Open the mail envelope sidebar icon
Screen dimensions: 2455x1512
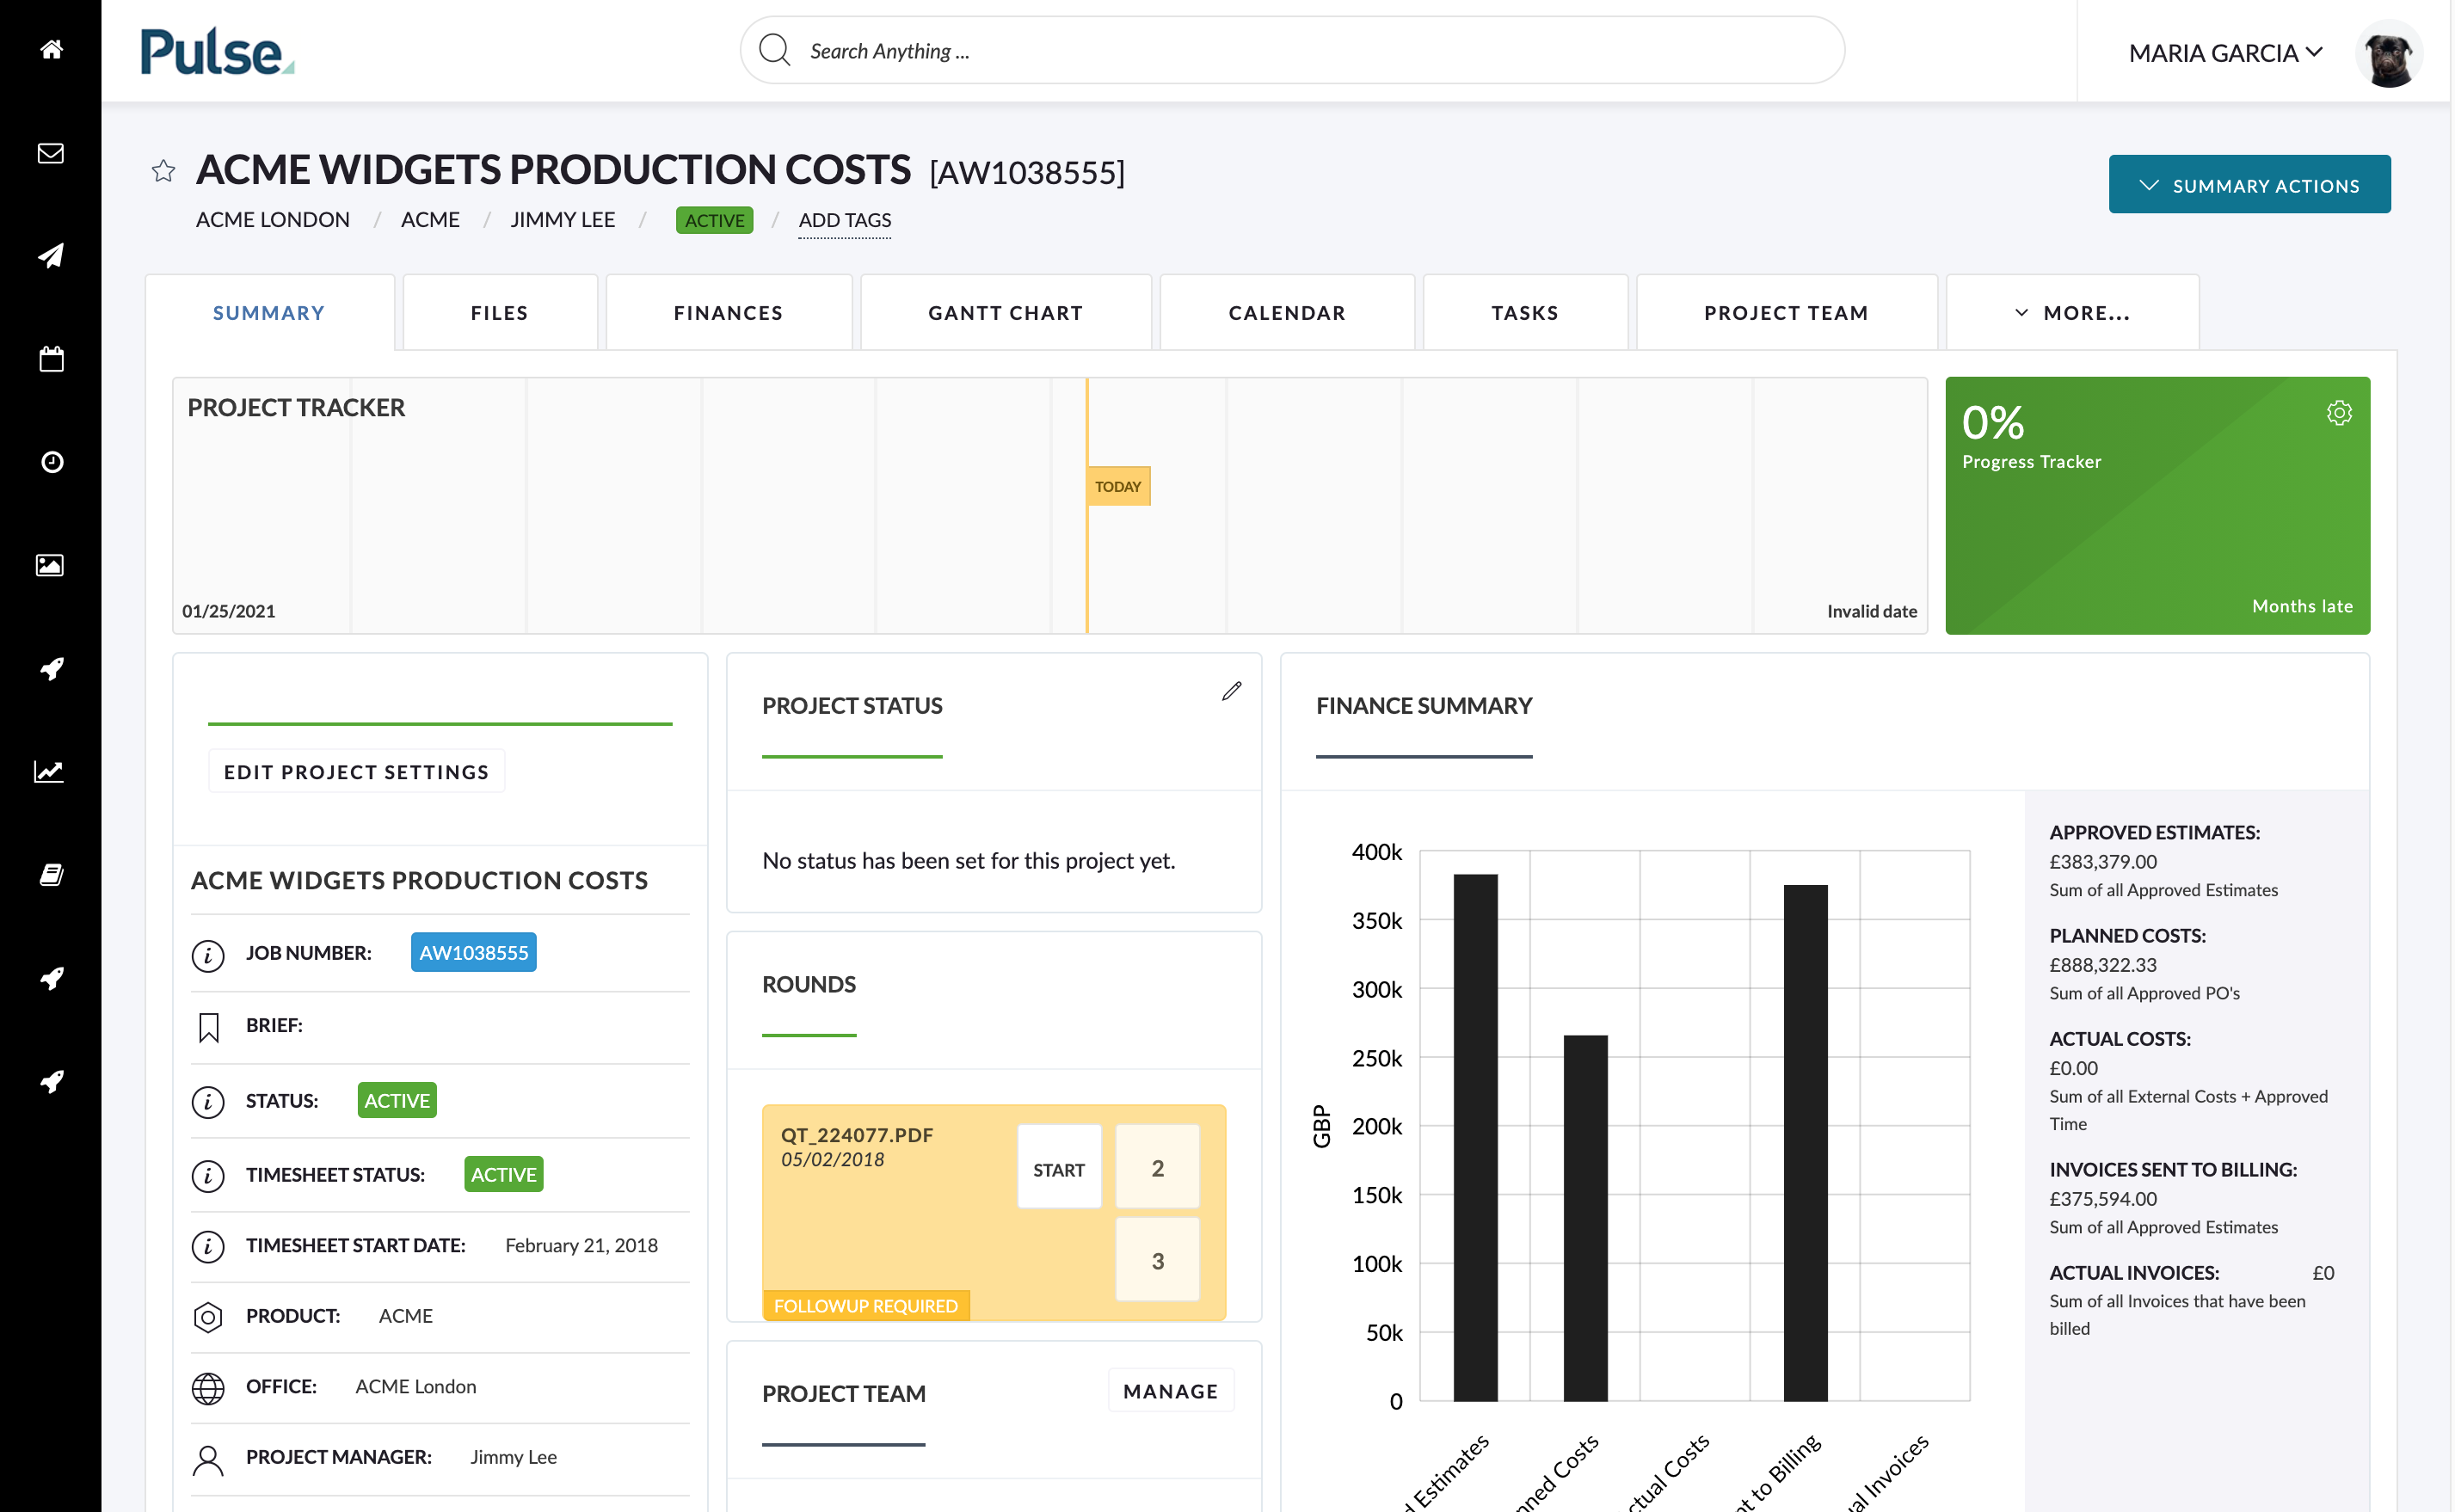(51, 153)
